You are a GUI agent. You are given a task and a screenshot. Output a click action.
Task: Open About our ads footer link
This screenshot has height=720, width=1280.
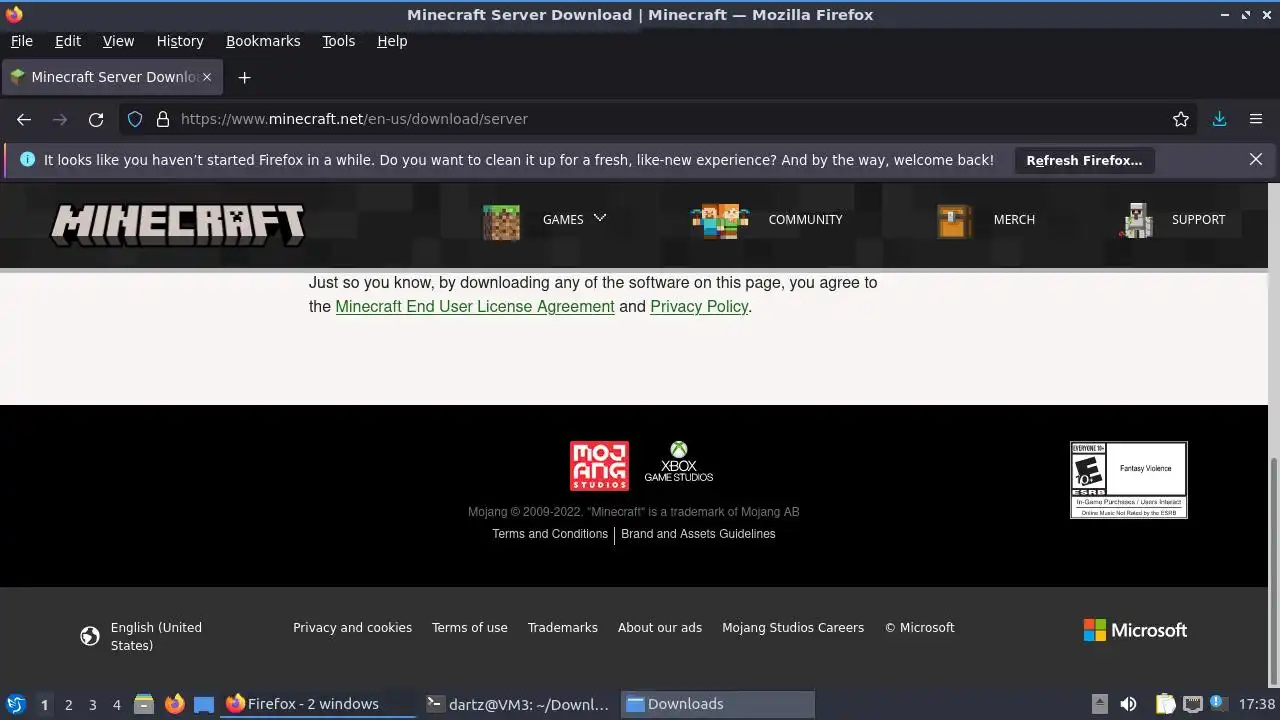[x=660, y=628]
